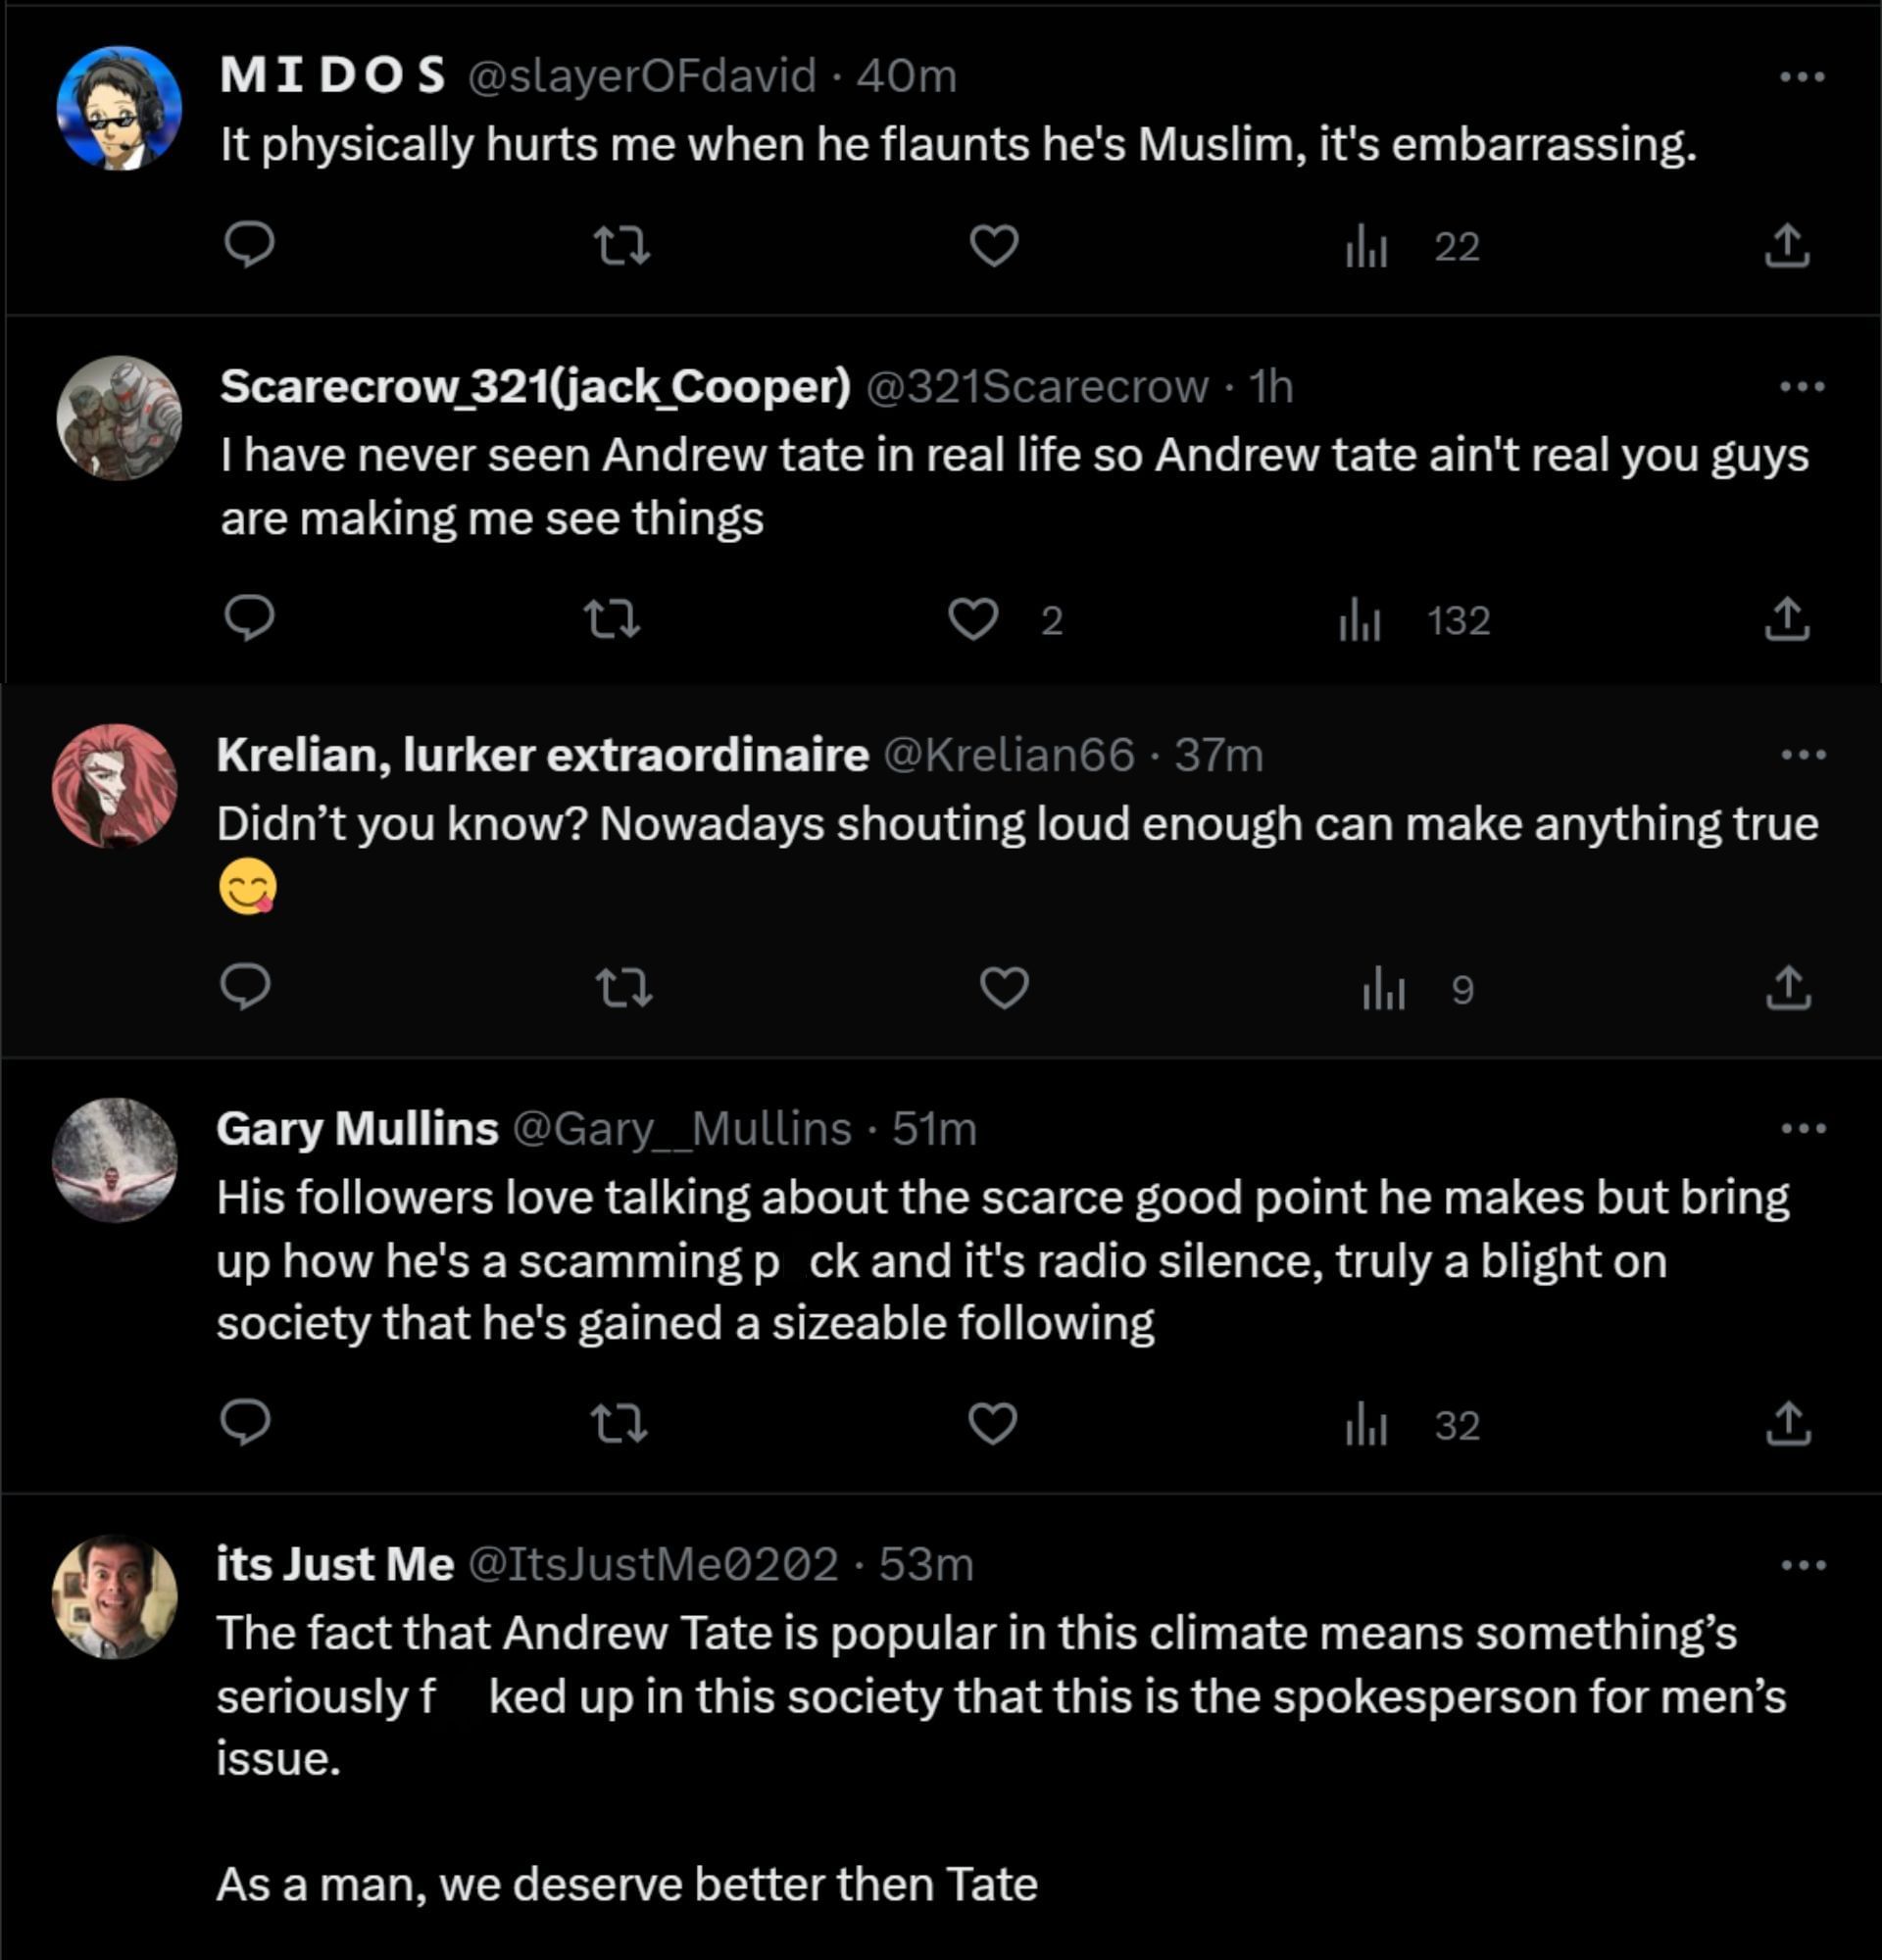Open more options on MIDOS tweet
Screen dimensions: 1882x1960
pos(1802,77)
